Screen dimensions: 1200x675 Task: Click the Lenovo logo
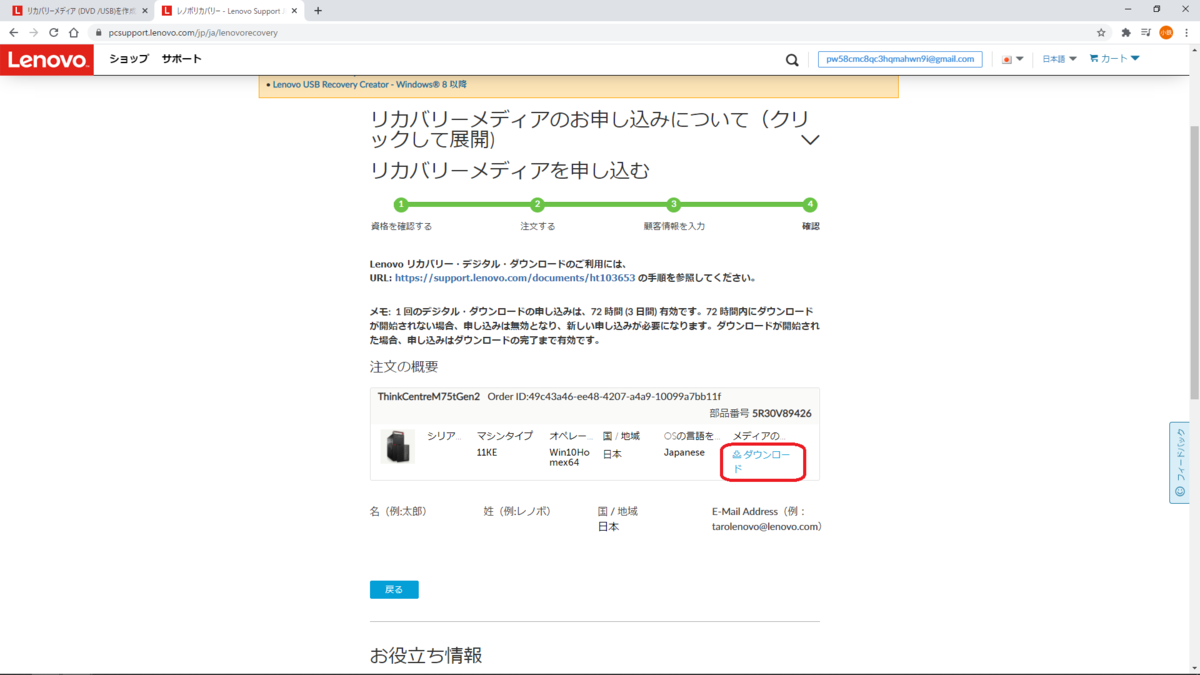(x=46, y=60)
